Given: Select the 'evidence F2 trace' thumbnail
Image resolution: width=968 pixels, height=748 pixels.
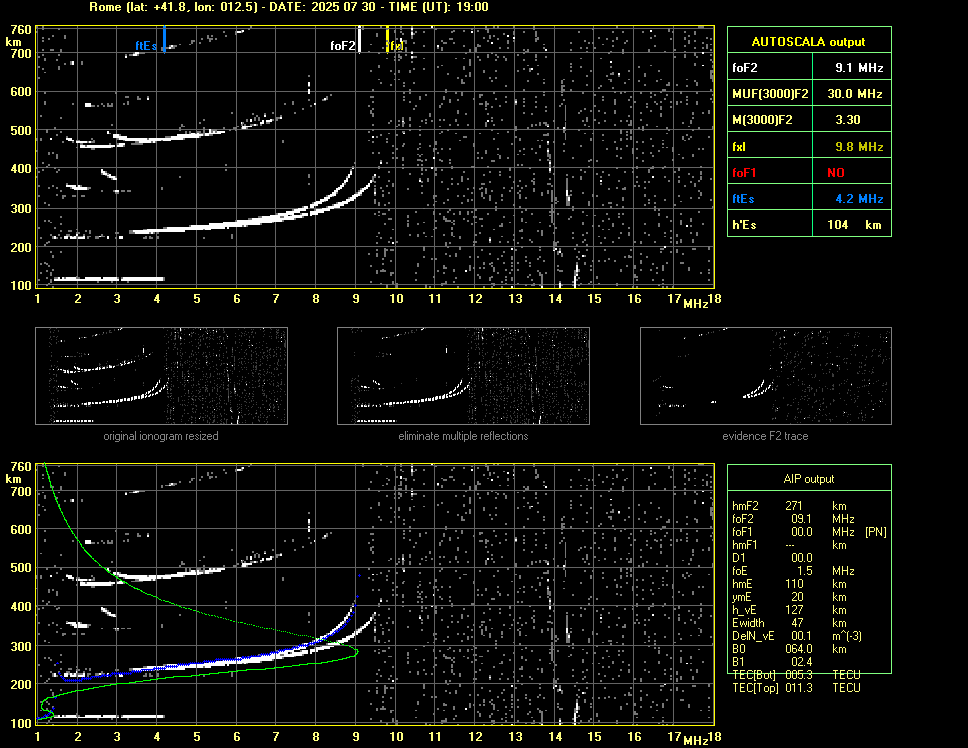Looking at the screenshot, I should (x=766, y=376).
